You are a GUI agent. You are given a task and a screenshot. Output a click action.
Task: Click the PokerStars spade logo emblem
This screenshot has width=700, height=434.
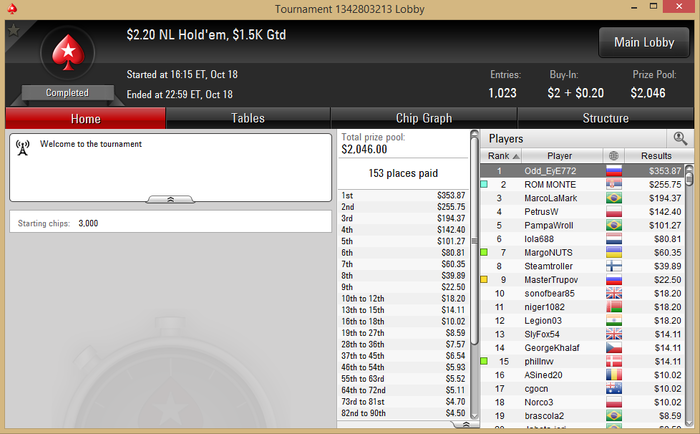click(68, 53)
